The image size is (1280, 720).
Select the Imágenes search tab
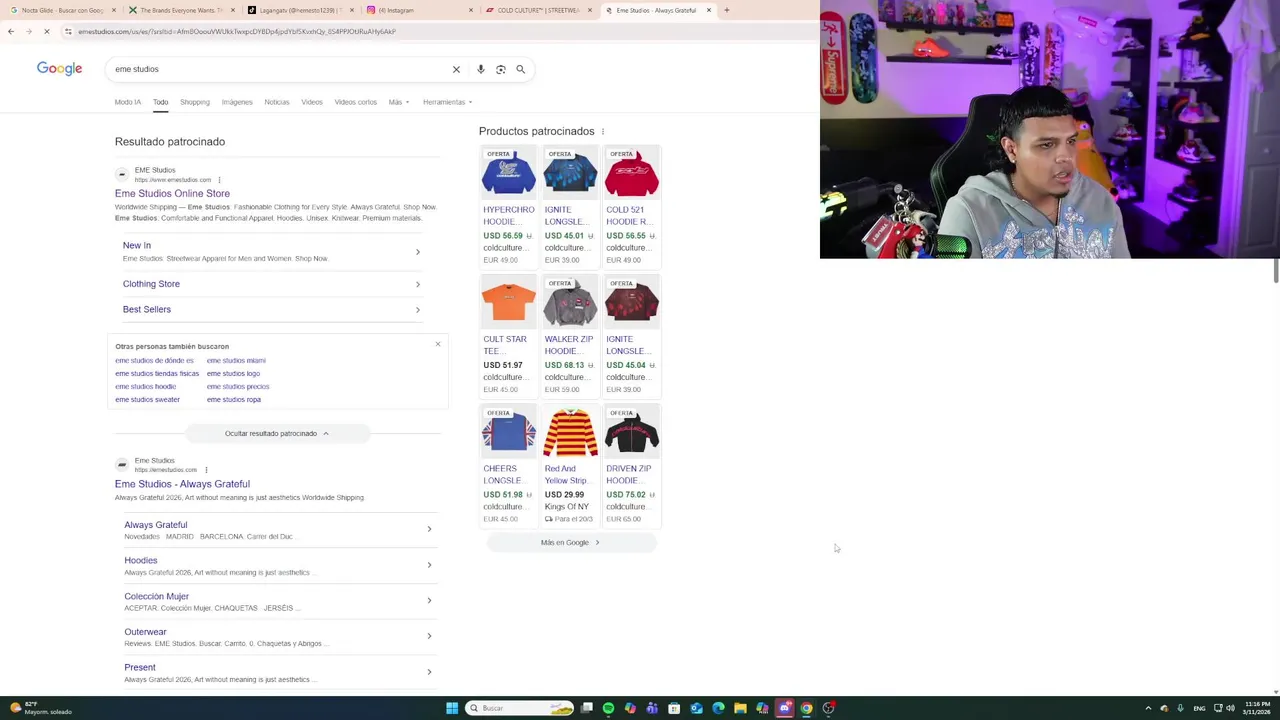[x=237, y=102]
